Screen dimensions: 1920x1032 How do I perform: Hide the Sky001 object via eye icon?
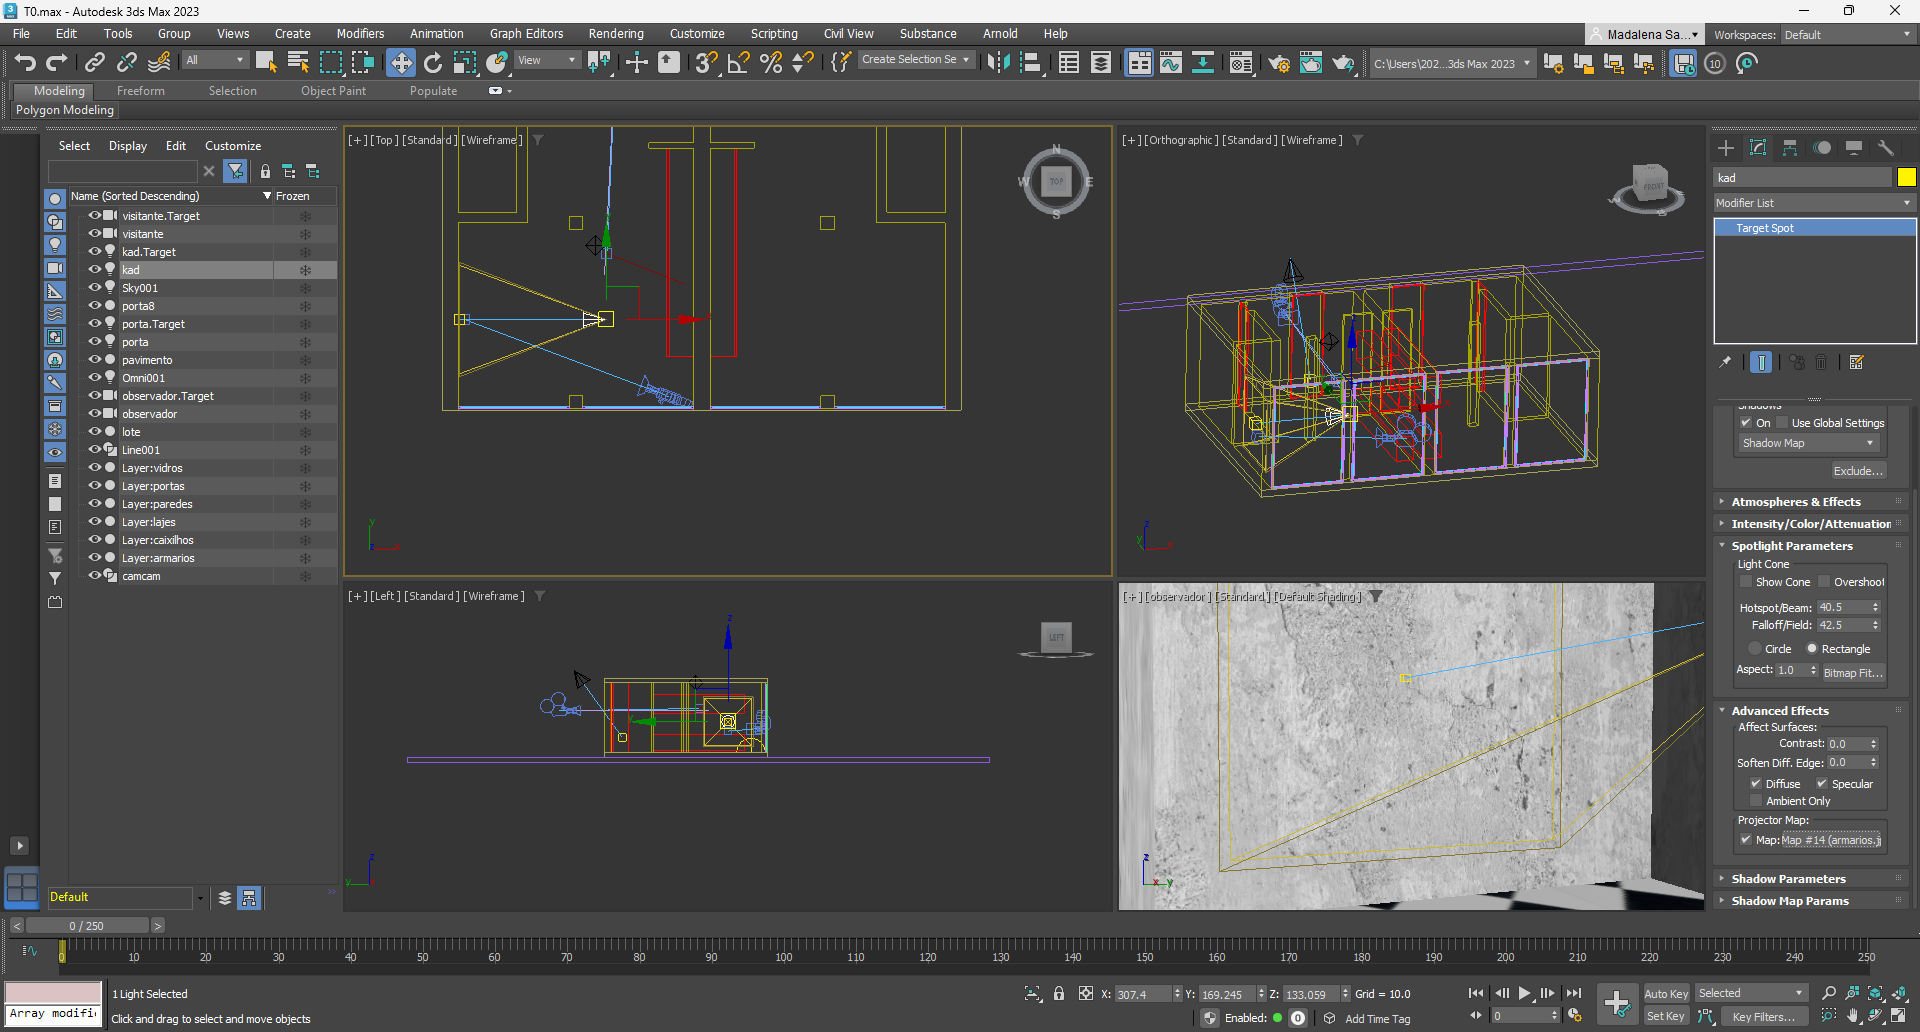tap(94, 287)
